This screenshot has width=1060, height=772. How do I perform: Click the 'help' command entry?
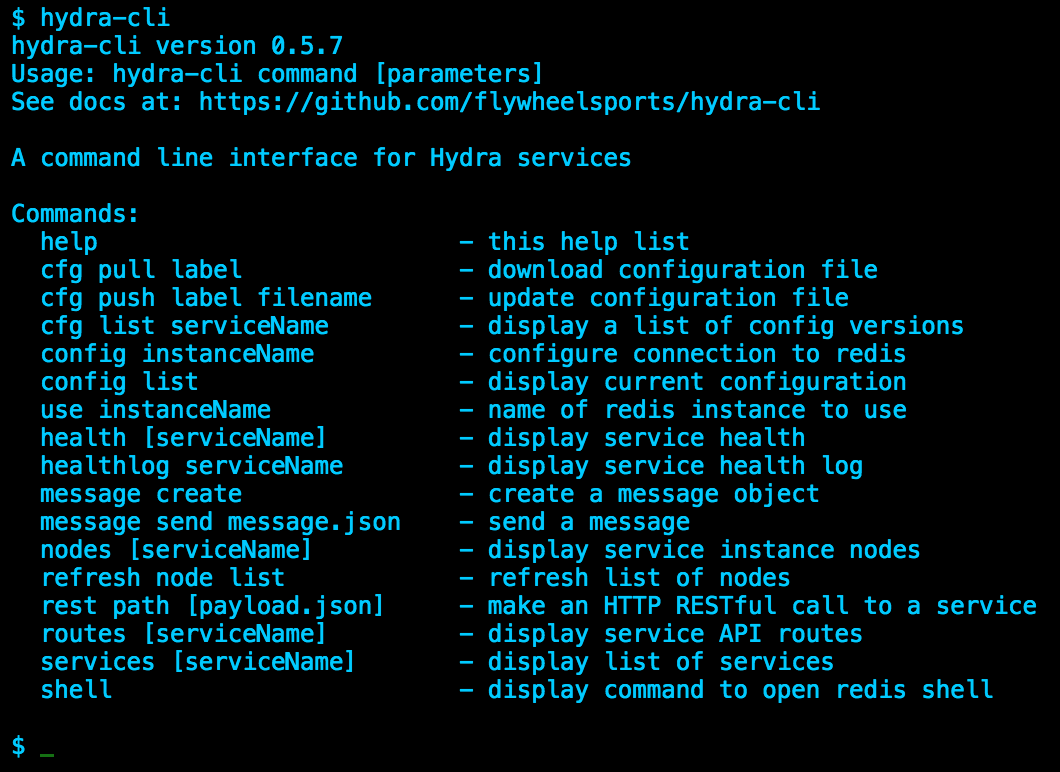tap(68, 241)
